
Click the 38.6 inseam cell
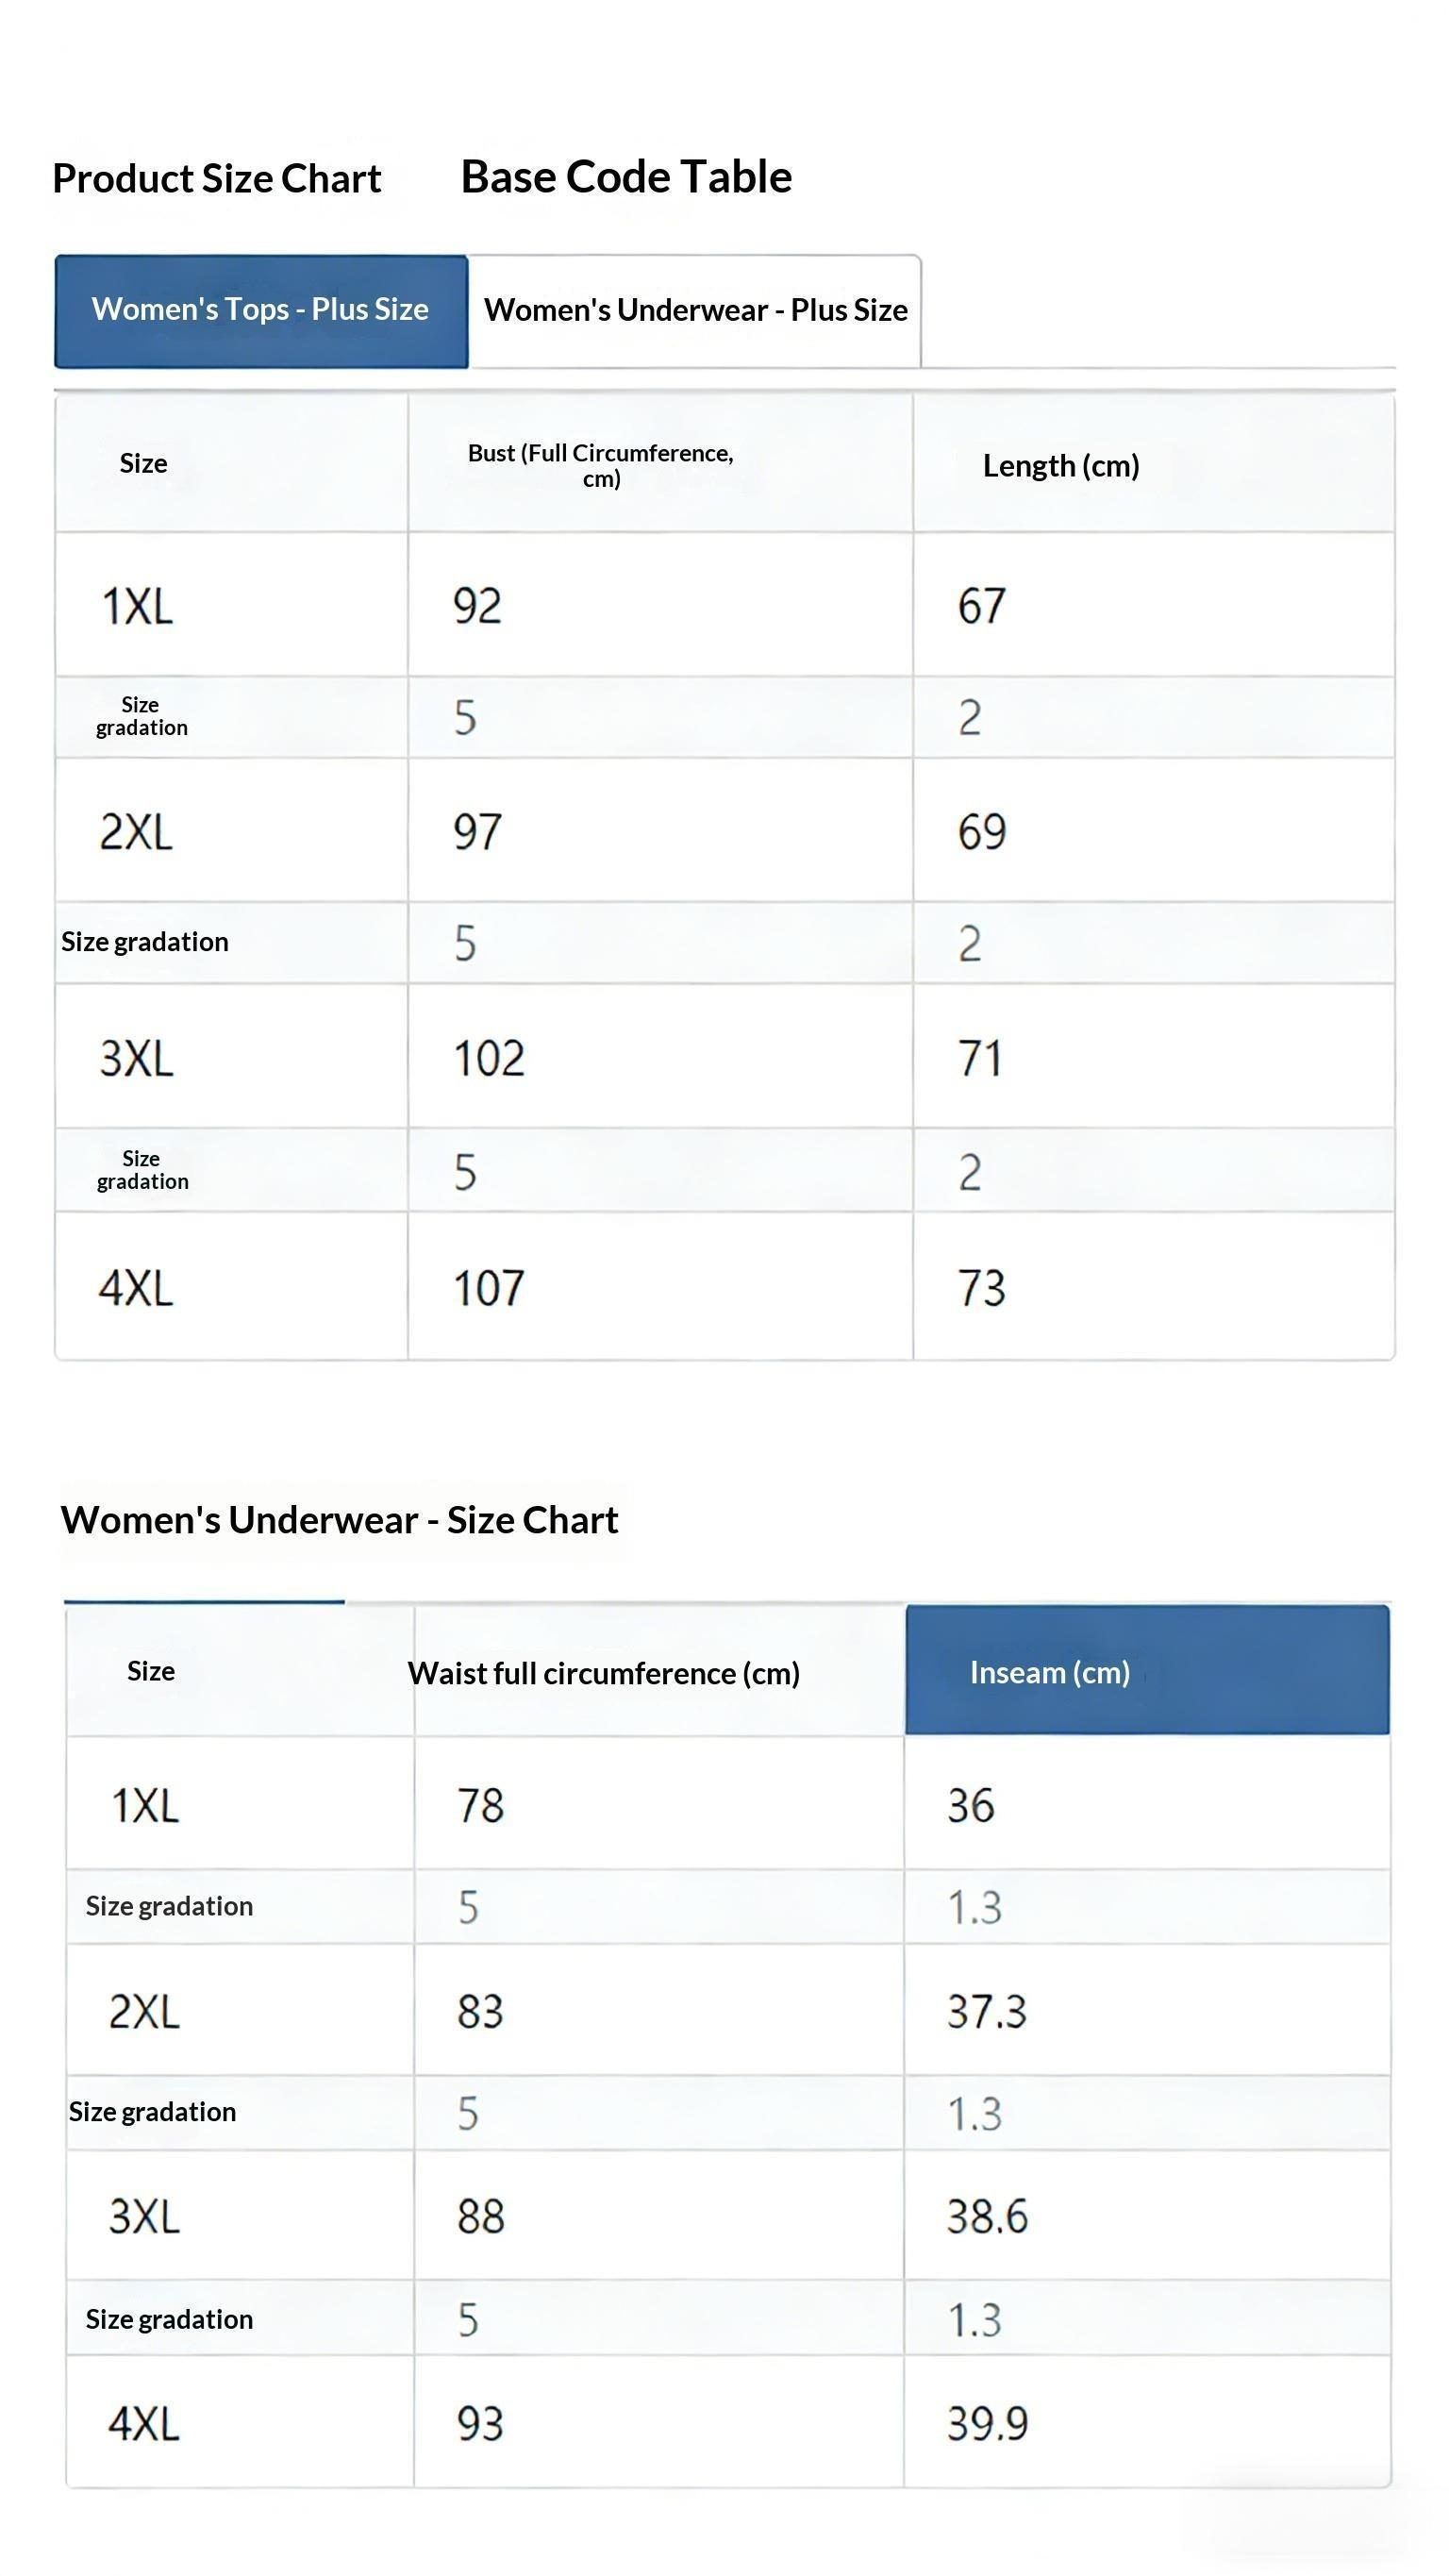[x=987, y=2217]
